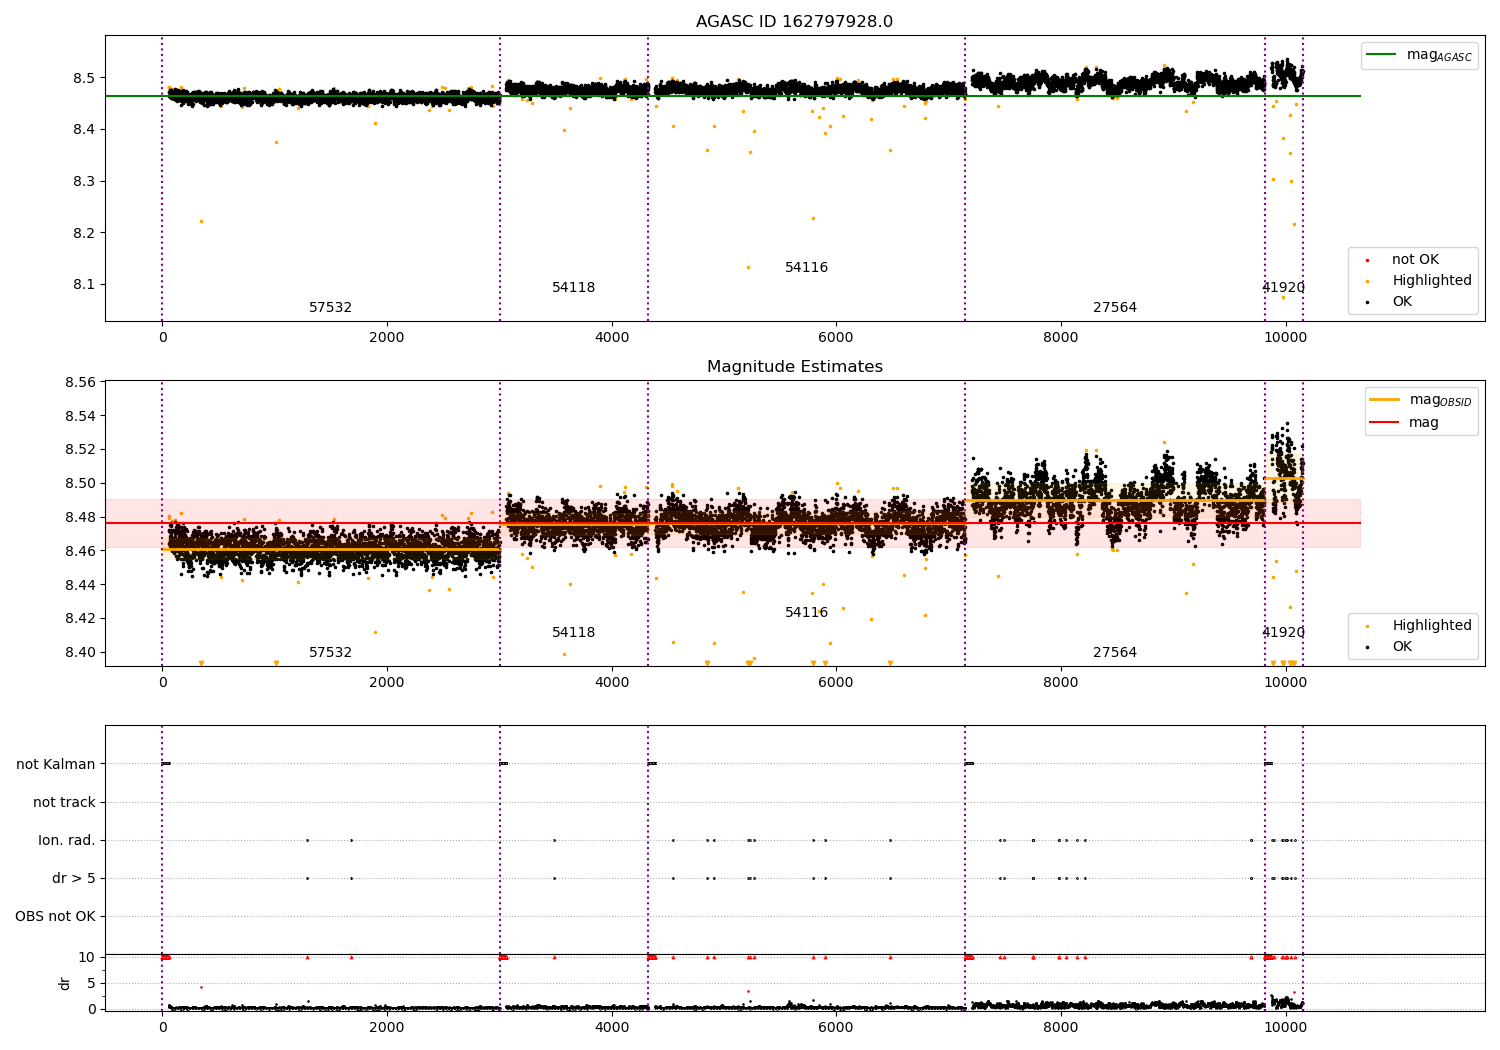Click obsid label 57532 in AGASC ID plot
1500x1050 pixels.
(330, 308)
